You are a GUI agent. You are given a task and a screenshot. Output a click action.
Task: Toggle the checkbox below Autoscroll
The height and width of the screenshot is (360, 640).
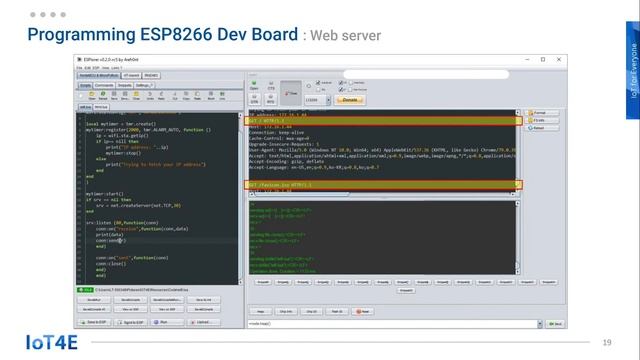tap(318, 89)
